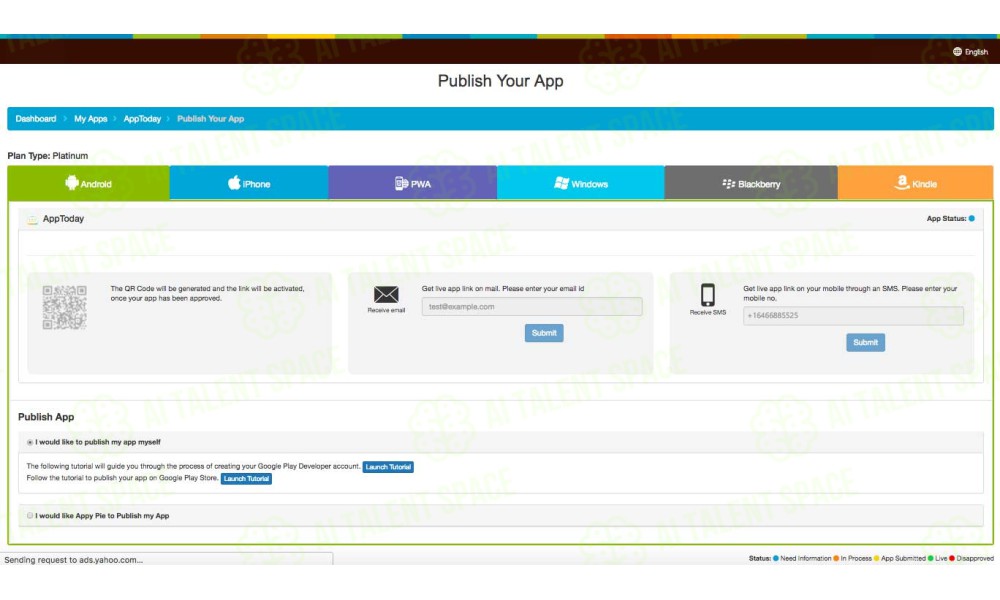The height and width of the screenshot is (600, 1000).
Task: Launch Tutorial for Google Play Developer account
Action: [388, 467]
